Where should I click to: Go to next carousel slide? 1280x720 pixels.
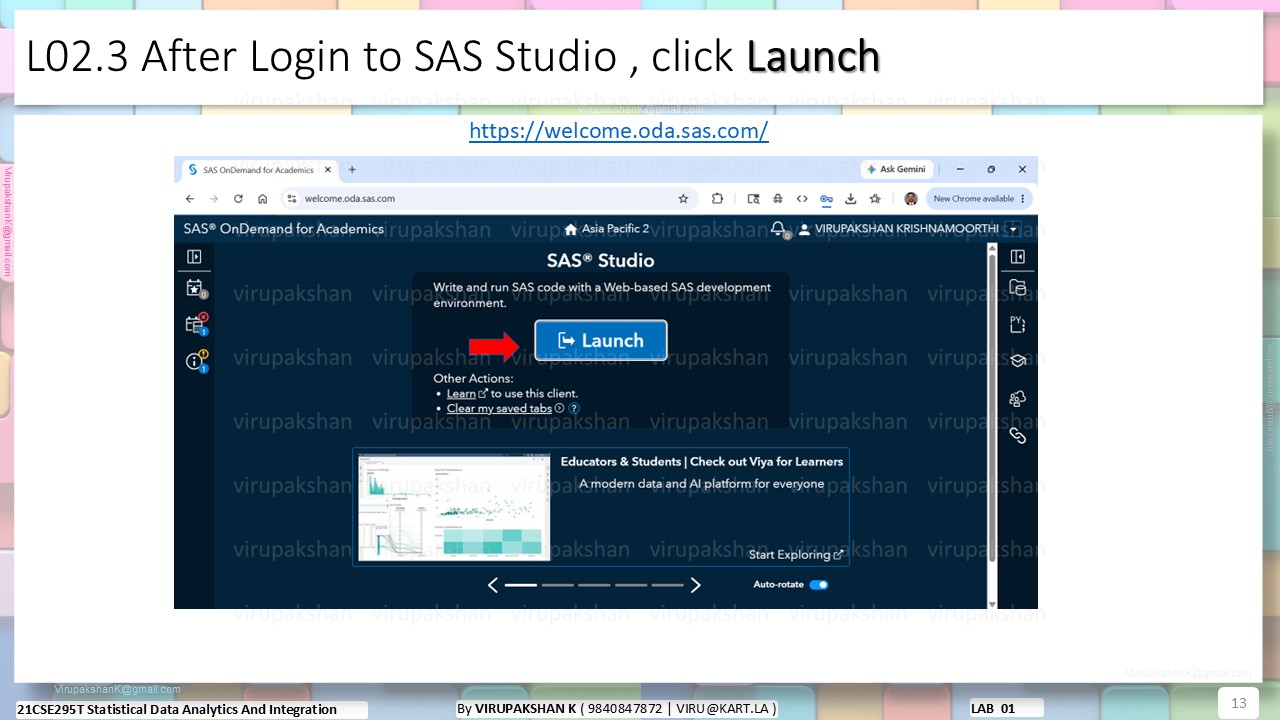[x=696, y=585]
